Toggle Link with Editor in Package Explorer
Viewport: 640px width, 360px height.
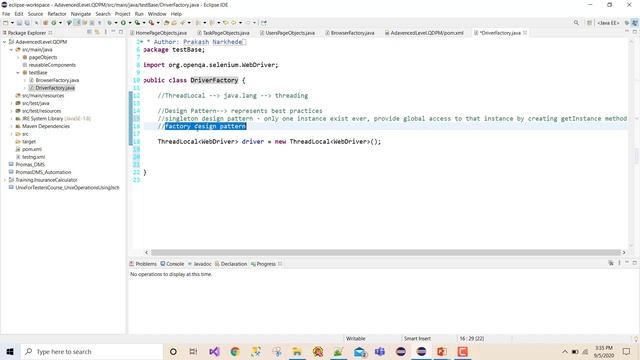pyautogui.click(x=97, y=32)
